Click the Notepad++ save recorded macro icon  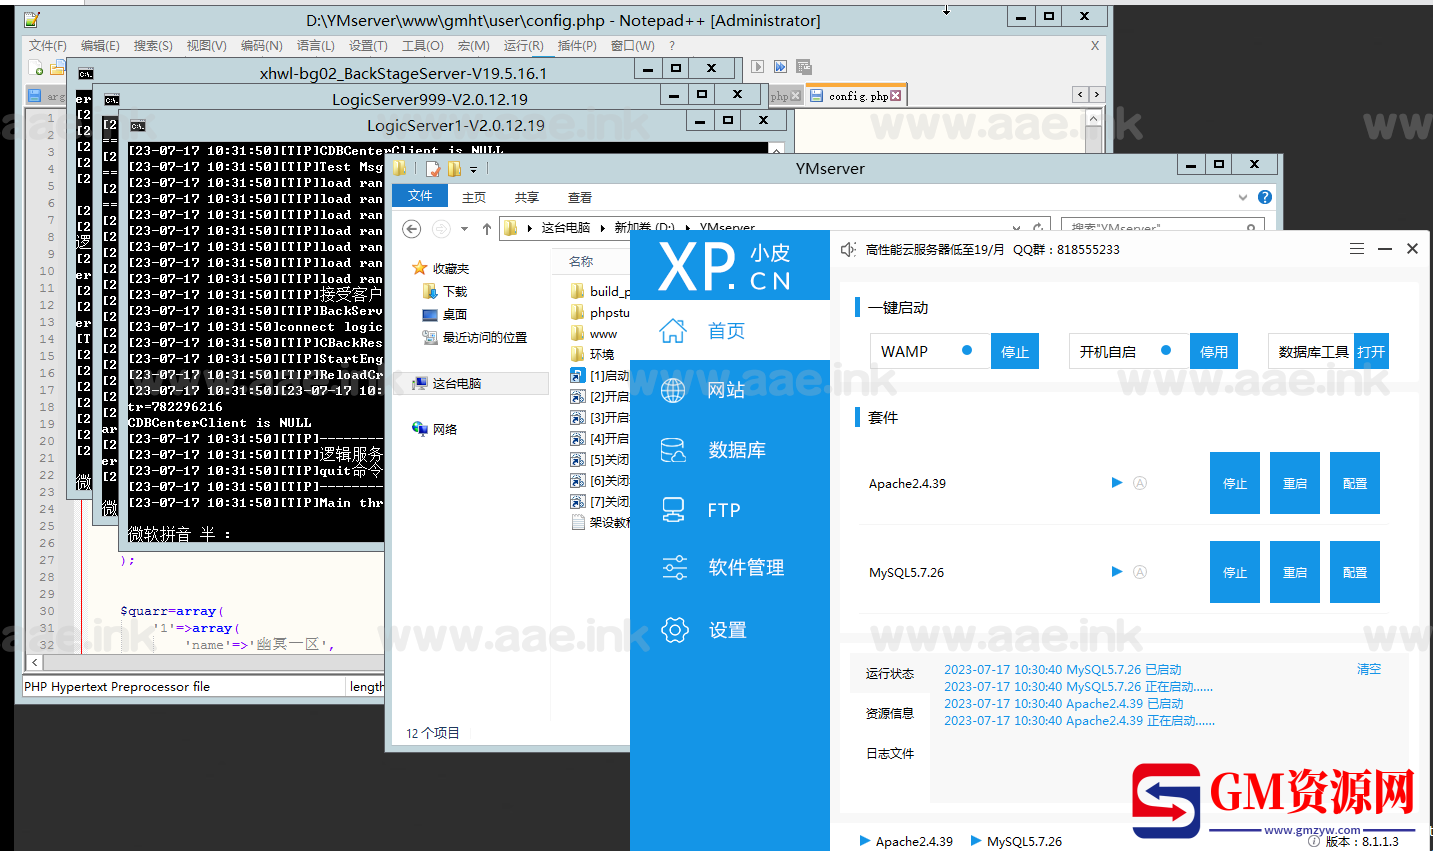tap(803, 67)
